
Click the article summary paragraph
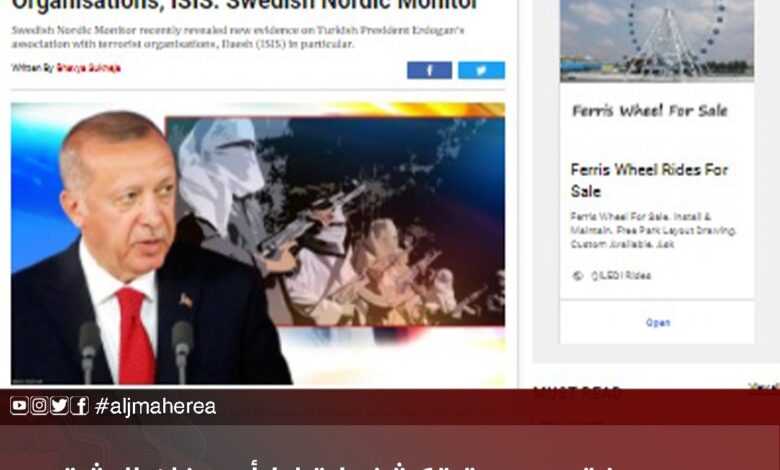tap(238, 37)
